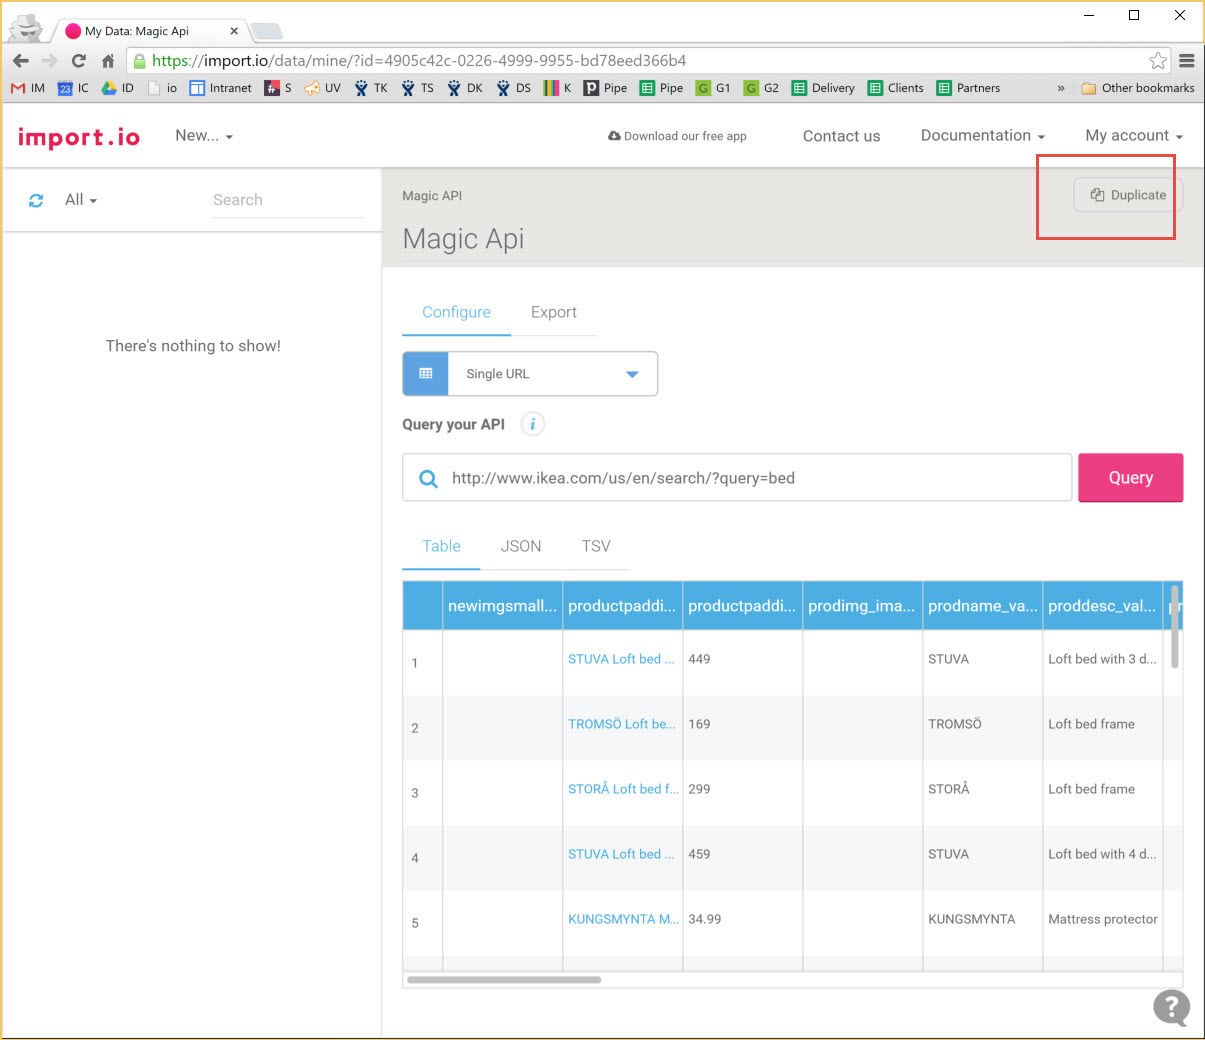The width and height of the screenshot is (1205, 1040).
Task: Open the G1 bookmark
Action: coord(713,88)
